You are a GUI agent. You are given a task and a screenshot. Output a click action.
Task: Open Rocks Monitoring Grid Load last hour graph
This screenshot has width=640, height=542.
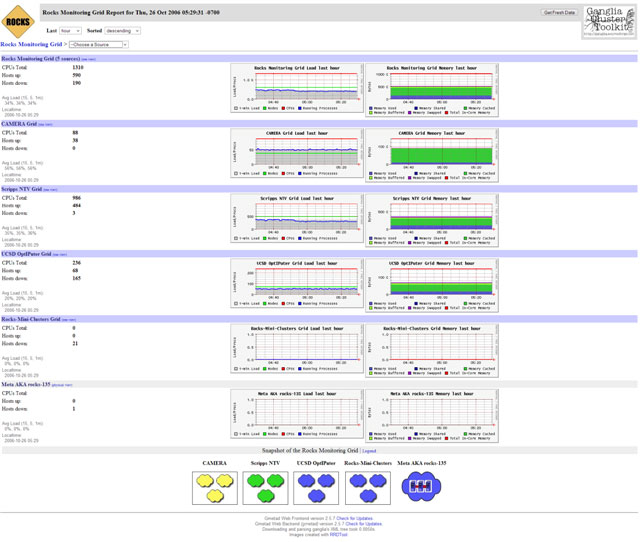[297, 88]
